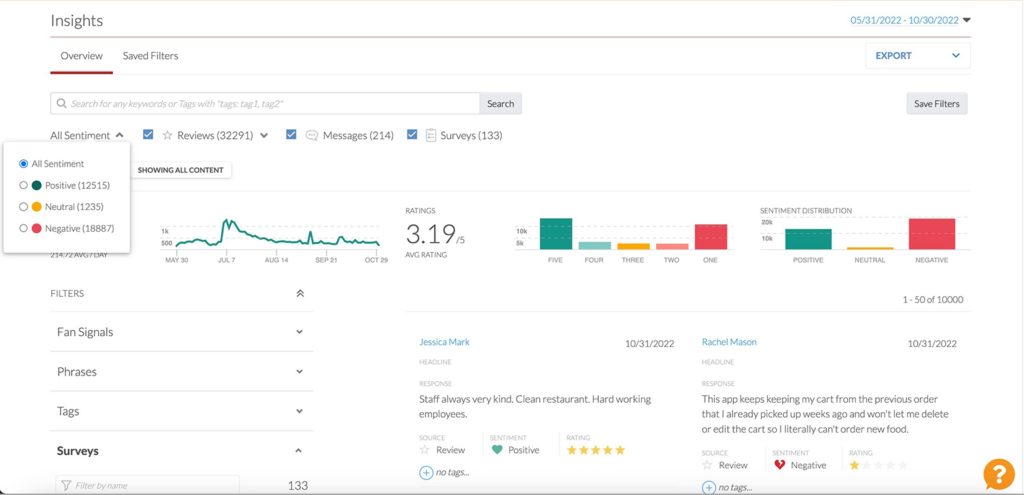Expand the Tags filter section
Screen dimensions: 1024x495
coord(182,411)
